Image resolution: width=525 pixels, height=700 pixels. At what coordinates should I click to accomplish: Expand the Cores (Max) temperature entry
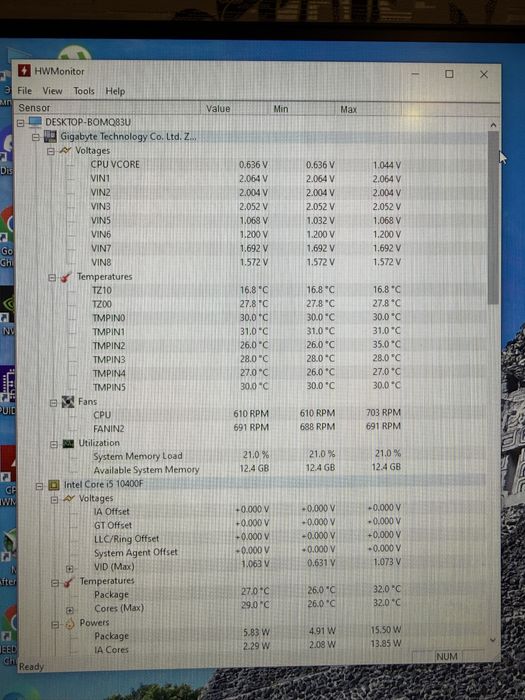[70, 610]
